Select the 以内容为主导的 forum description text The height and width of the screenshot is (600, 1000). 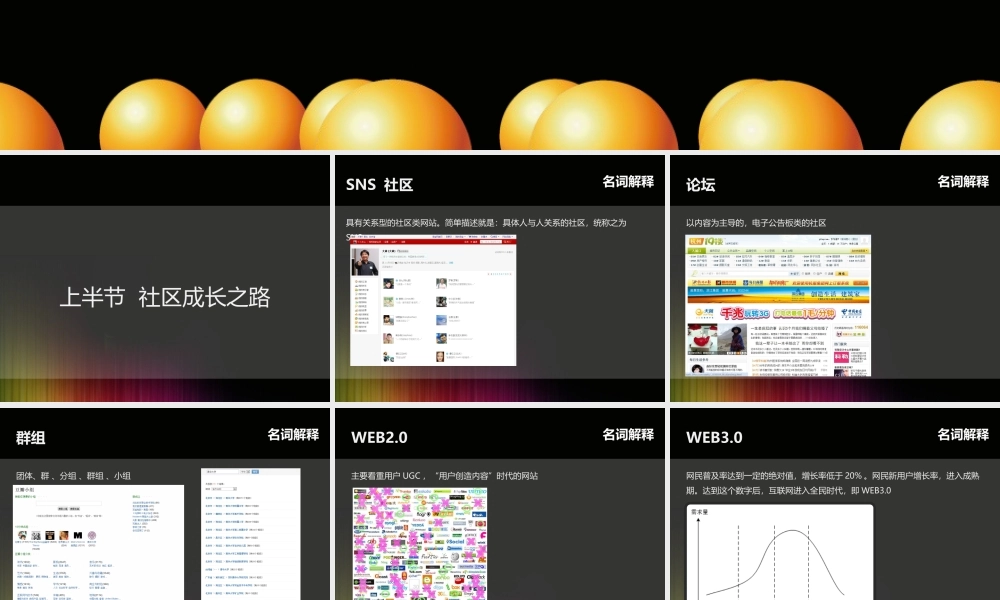756,223
